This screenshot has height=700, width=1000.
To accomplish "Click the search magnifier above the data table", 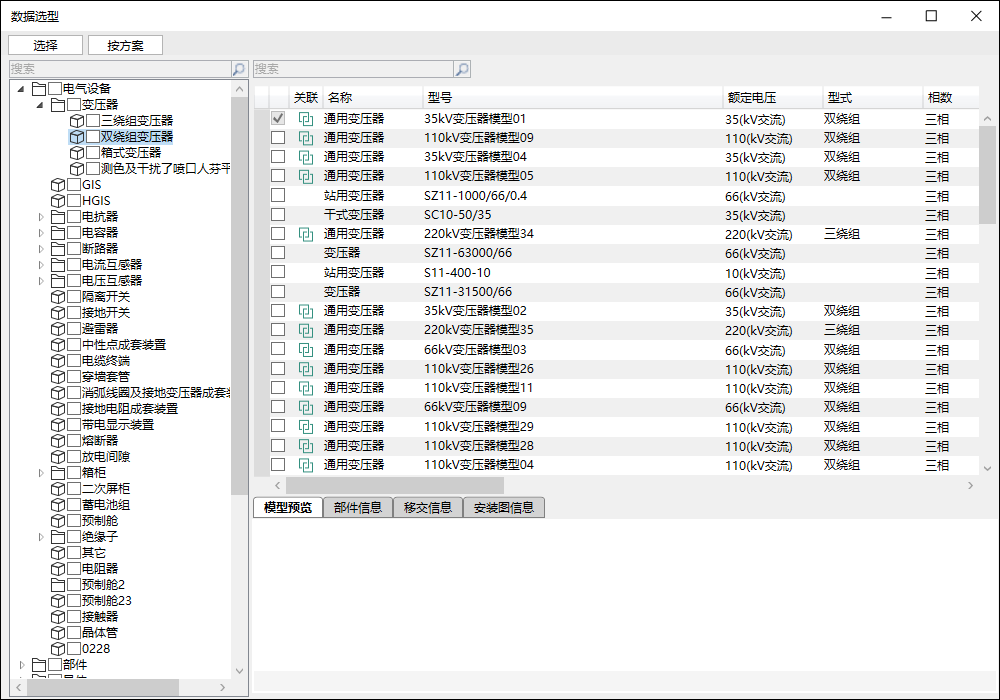I will 461,69.
